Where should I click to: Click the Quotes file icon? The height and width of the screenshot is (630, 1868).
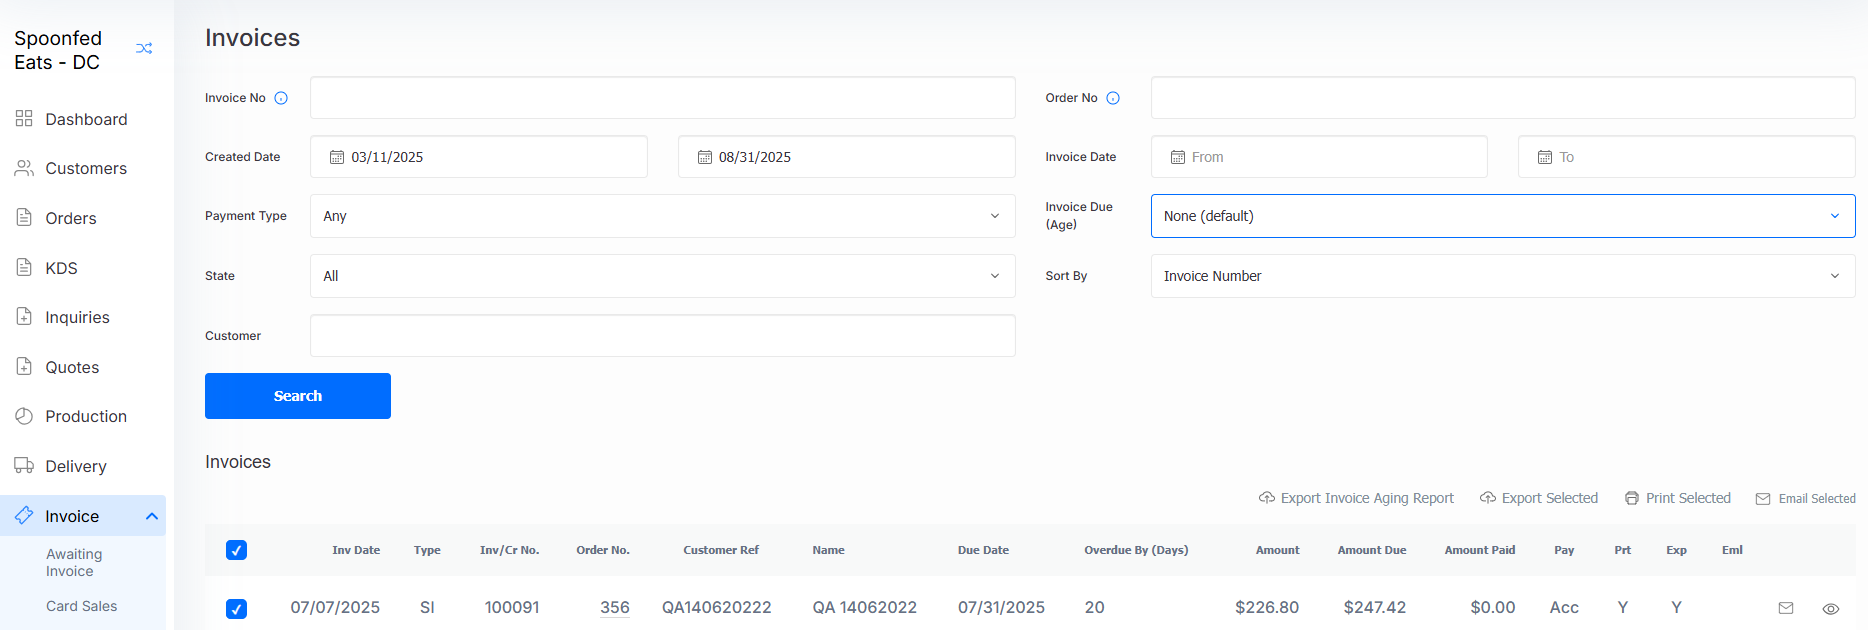[x=24, y=366]
